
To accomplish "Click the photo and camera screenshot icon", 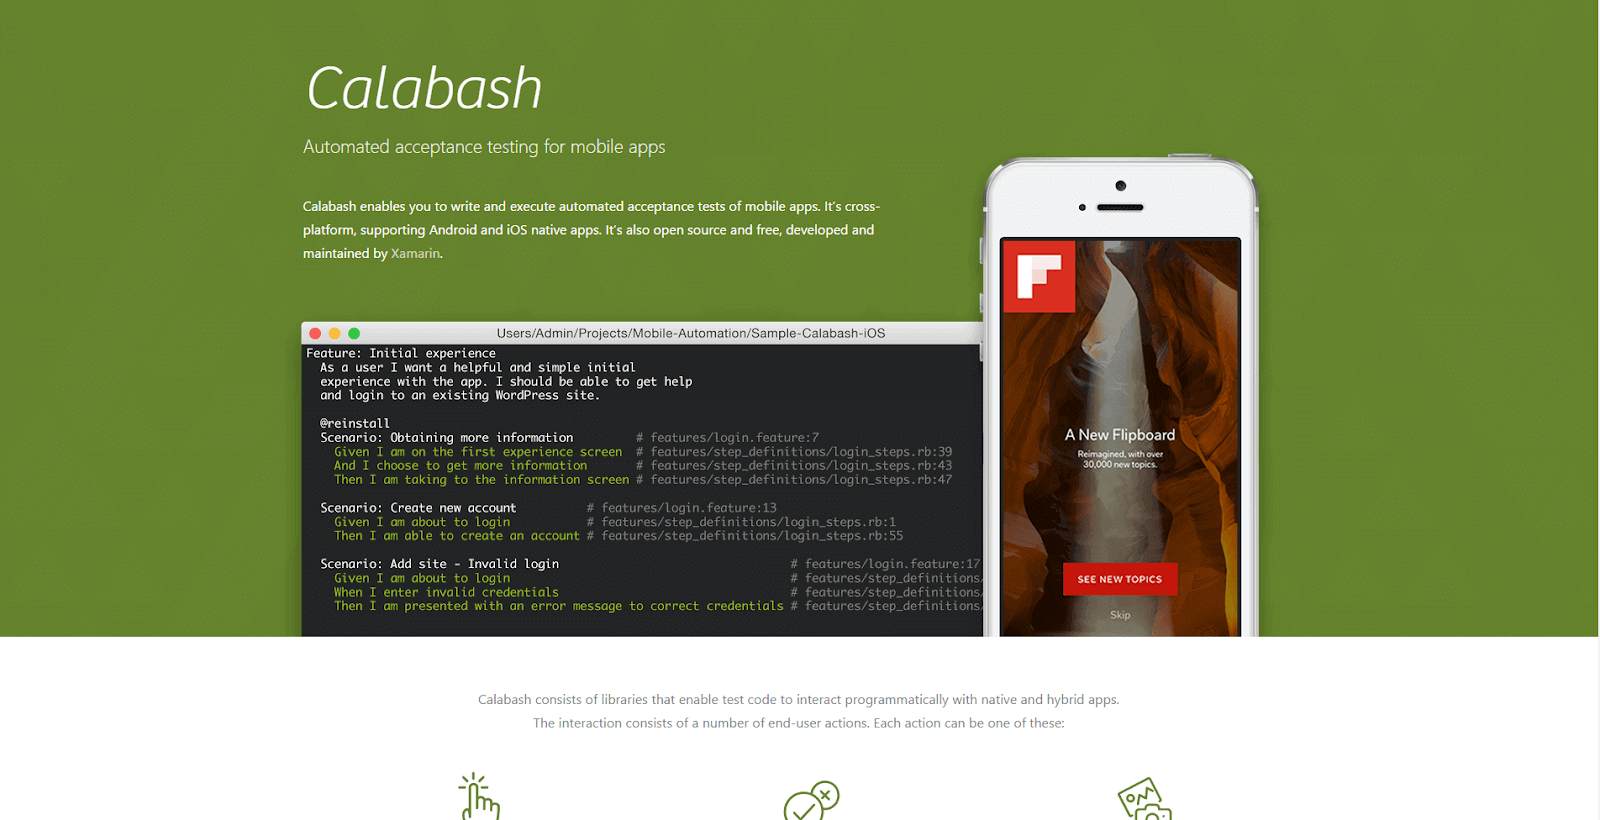I will (x=1145, y=799).
